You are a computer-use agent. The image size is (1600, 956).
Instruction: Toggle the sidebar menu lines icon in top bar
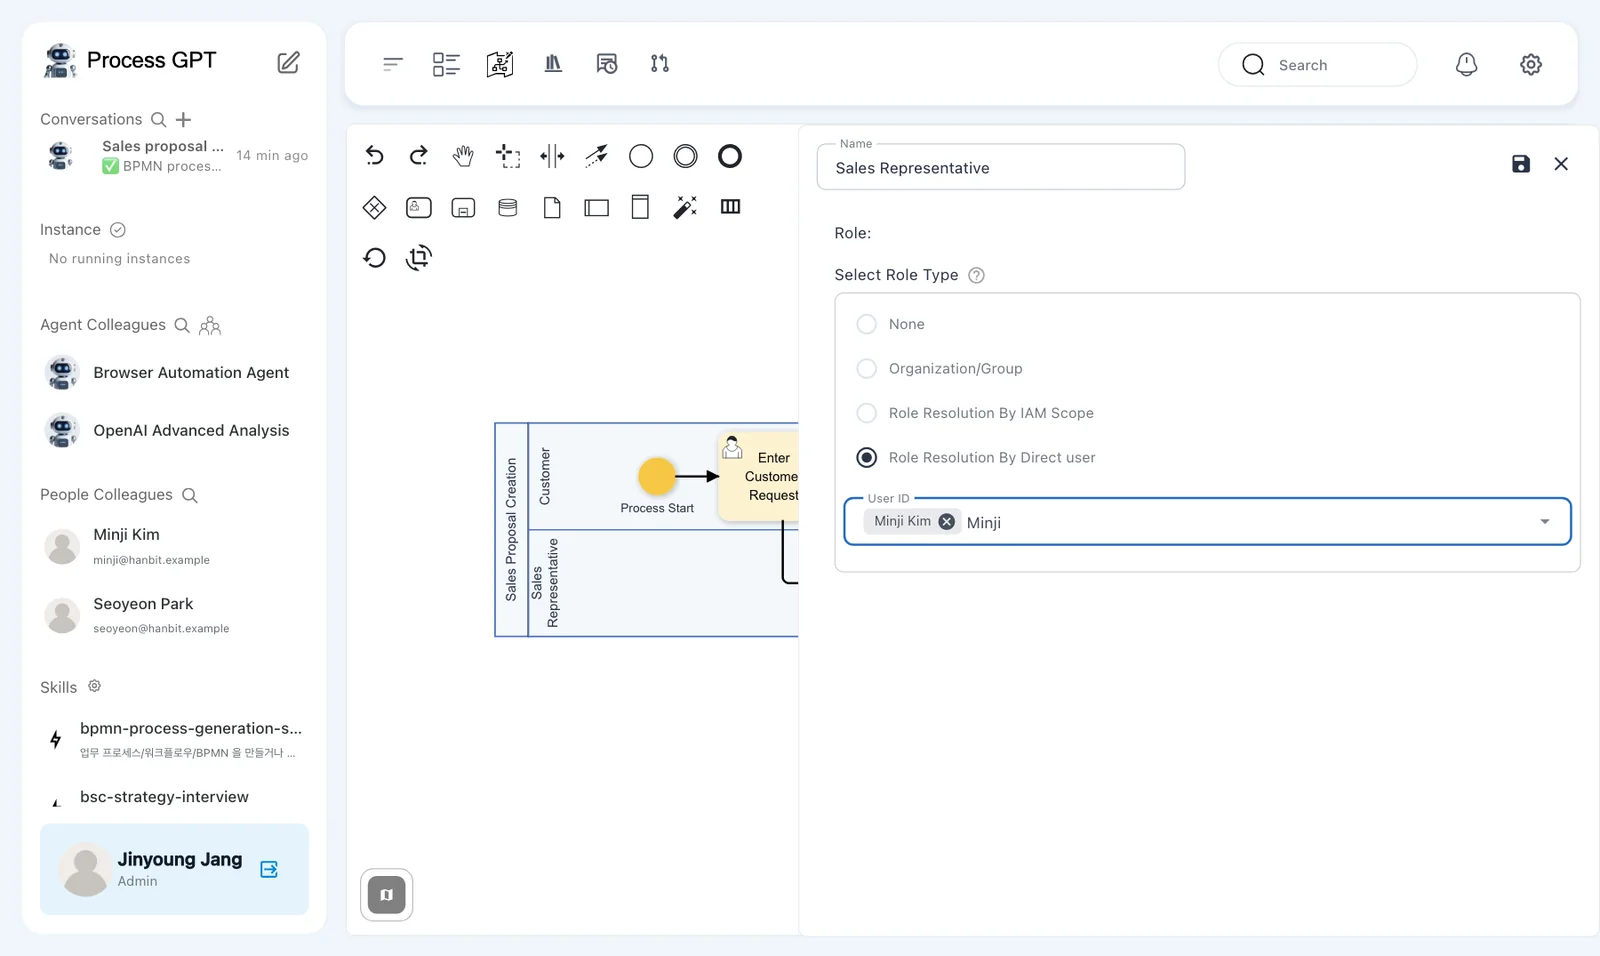coord(393,64)
